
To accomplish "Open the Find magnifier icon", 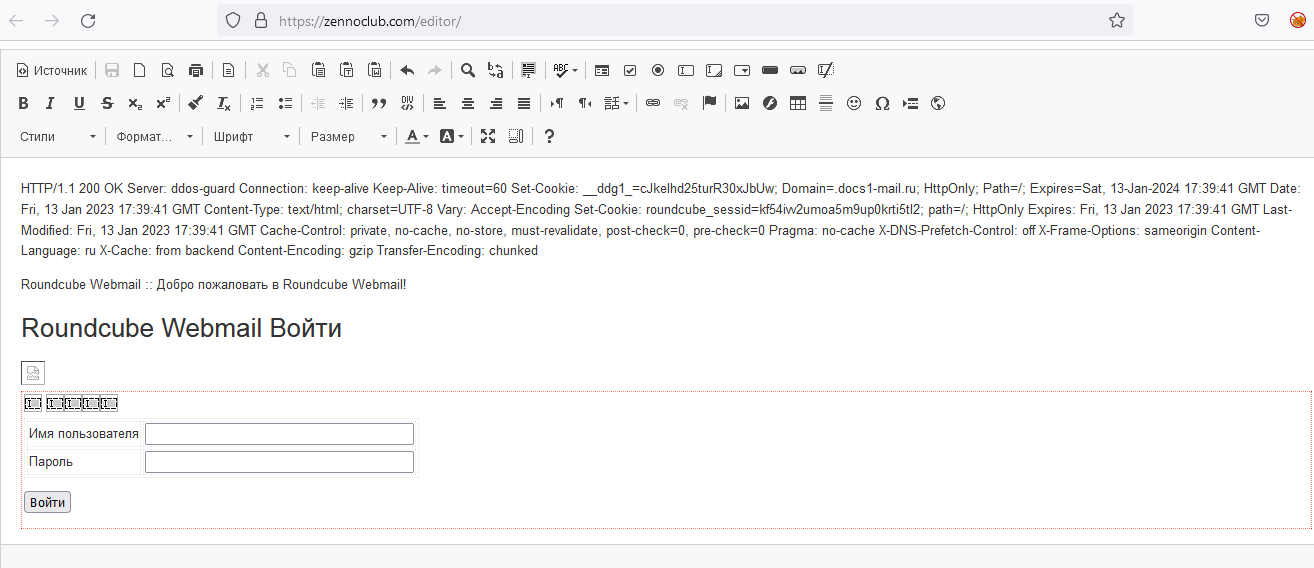I will pyautogui.click(x=467, y=70).
